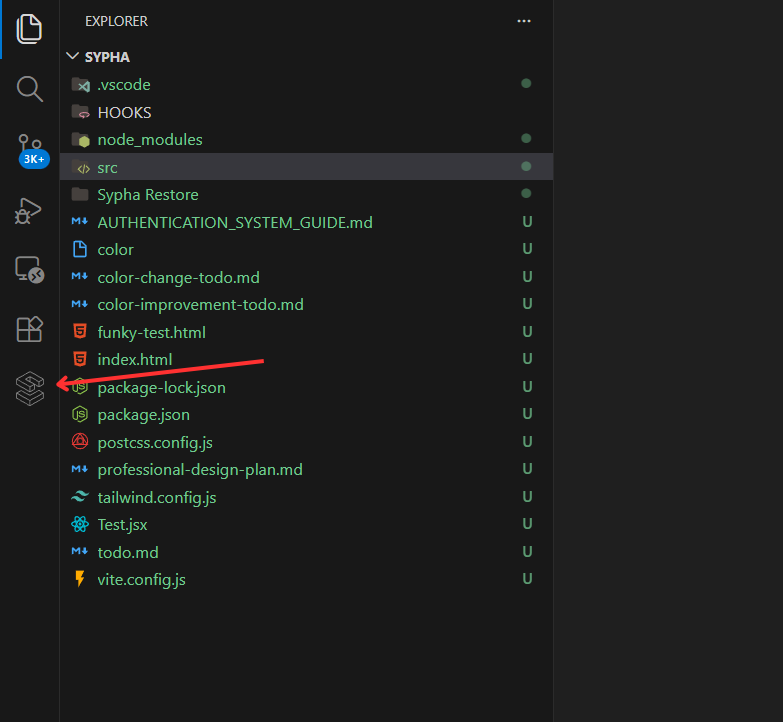Click the Tailwind icon beside tailwind.config.js
Viewport: 783px width, 722px height.
click(80, 496)
